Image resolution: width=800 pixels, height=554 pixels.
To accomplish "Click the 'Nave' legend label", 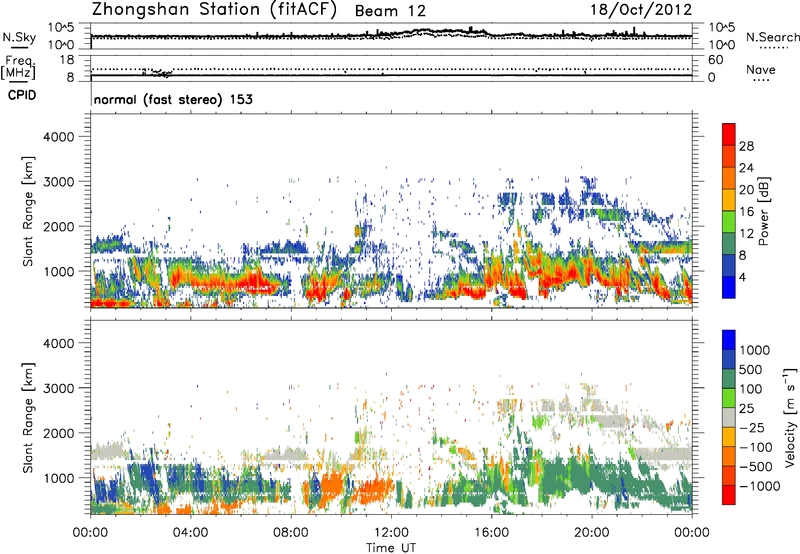I will pos(761,69).
